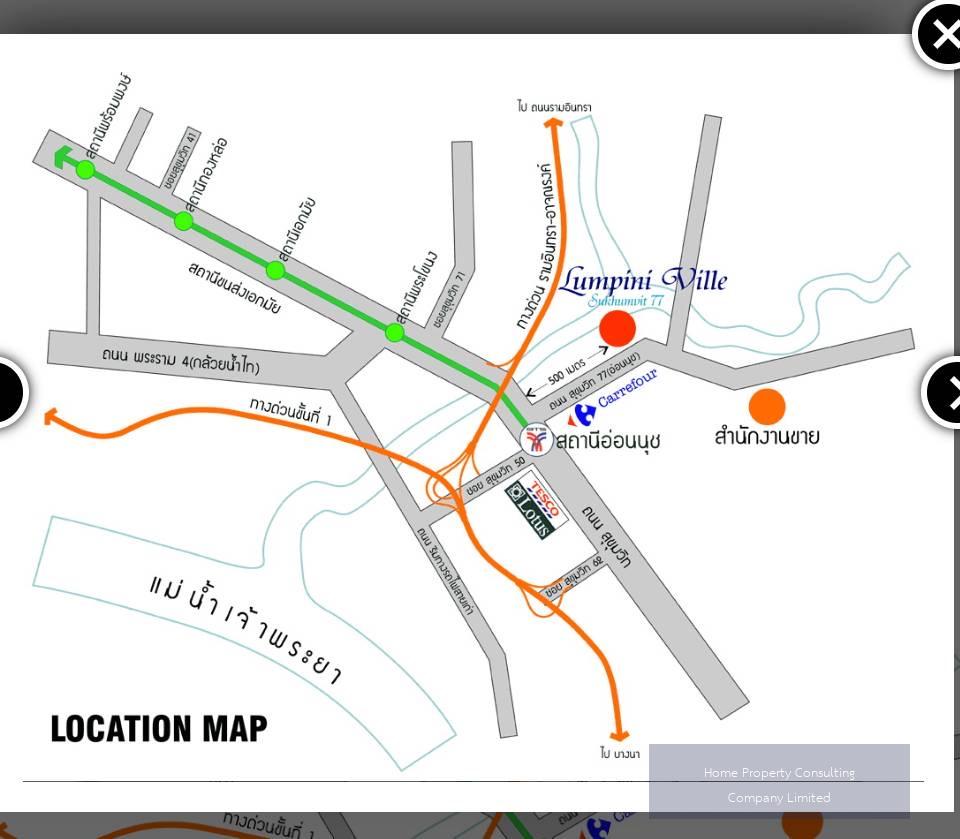This screenshot has width=960, height=839.
Task: Click the 'ถนน พระราม 4(กล้วยน้ำไท)' road label
Action: coord(181,361)
